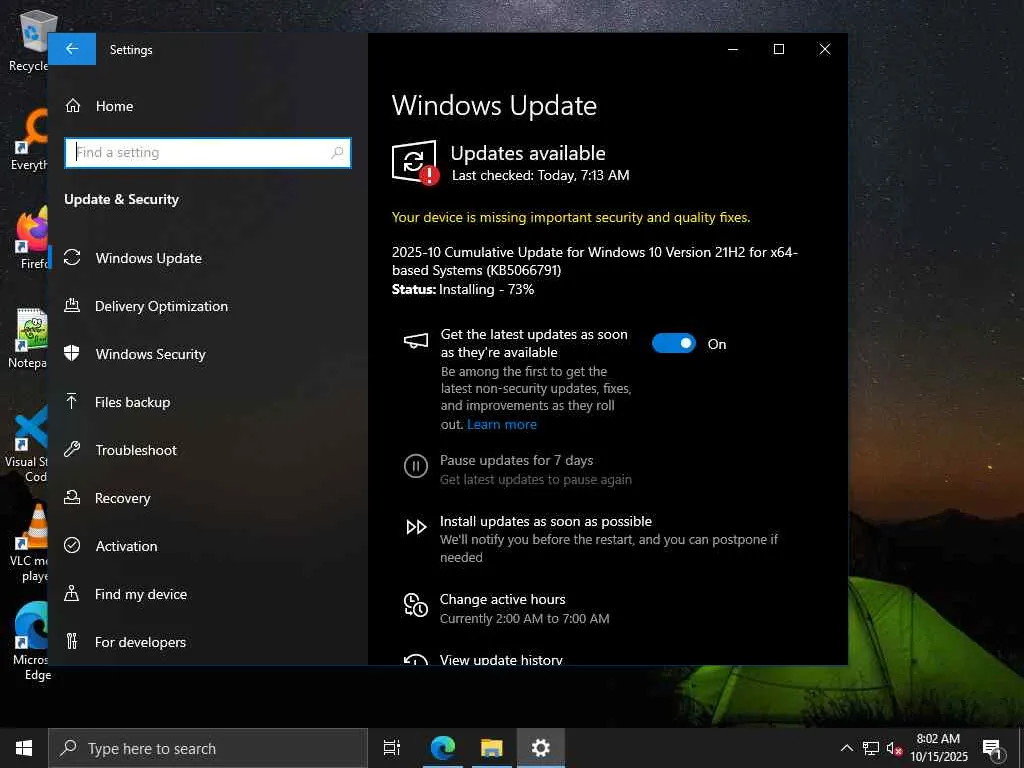Click the Settings back arrow button
Image resolution: width=1024 pixels, height=768 pixels.
click(x=72, y=49)
